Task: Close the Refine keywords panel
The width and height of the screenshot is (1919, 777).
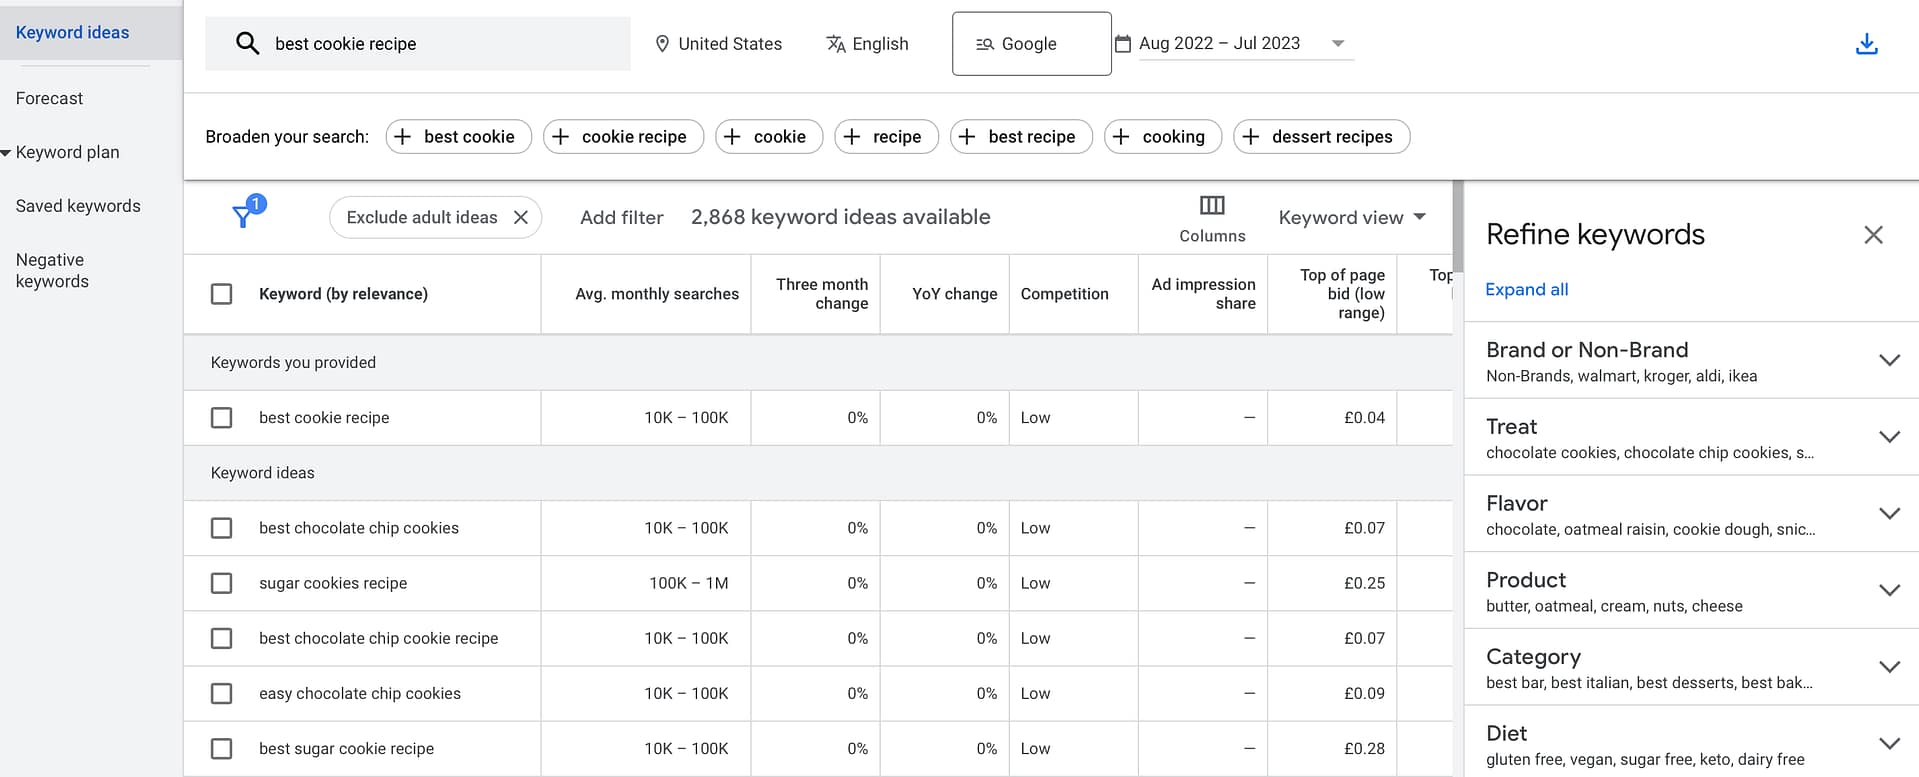Action: [x=1873, y=235]
